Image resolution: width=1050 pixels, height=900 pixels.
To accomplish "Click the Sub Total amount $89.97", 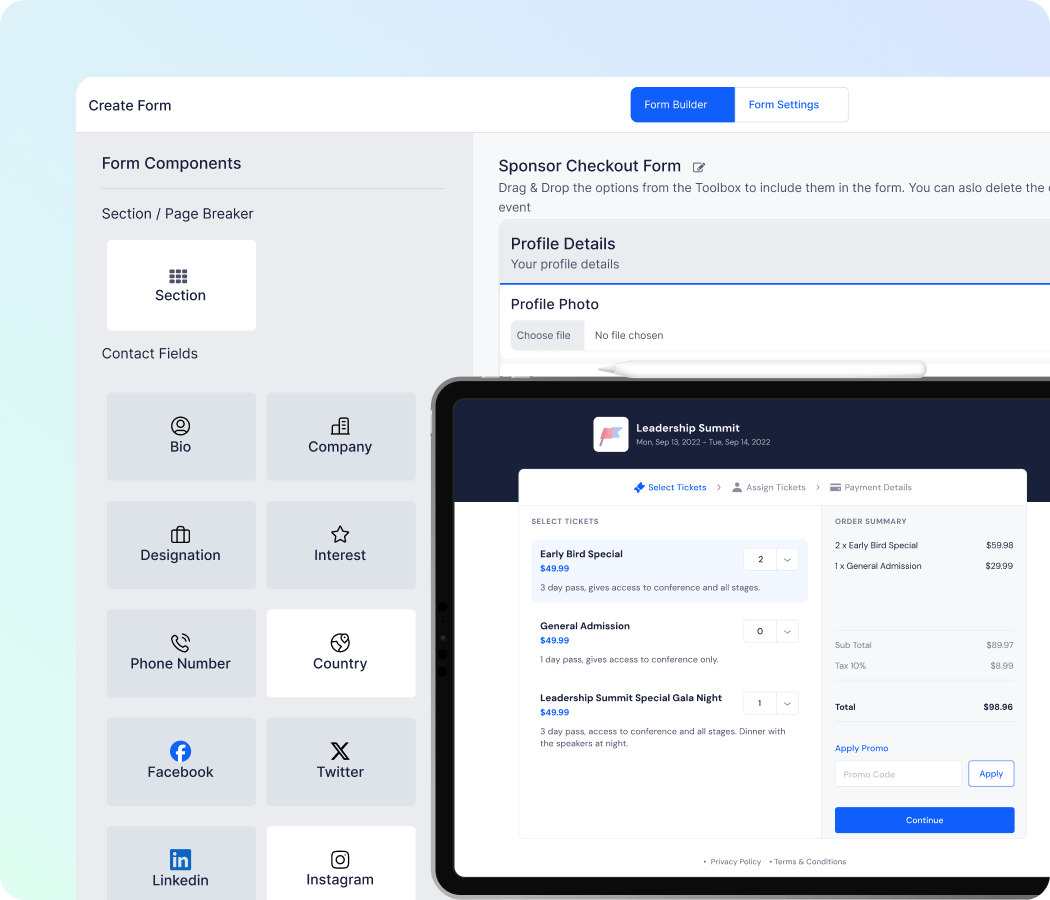I will click(999, 645).
